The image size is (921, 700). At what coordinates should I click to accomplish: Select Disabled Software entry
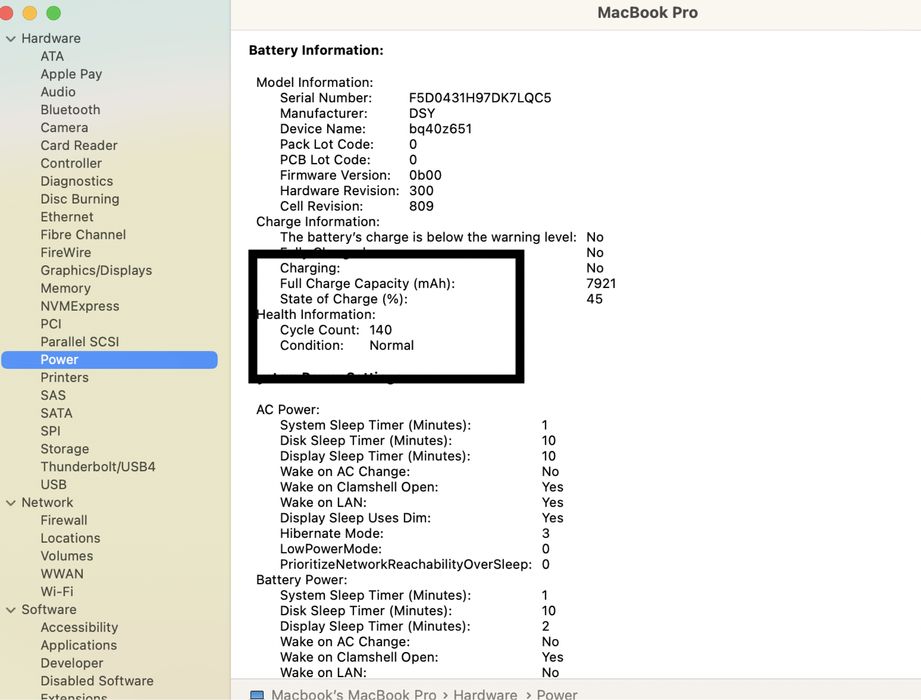click(97, 681)
